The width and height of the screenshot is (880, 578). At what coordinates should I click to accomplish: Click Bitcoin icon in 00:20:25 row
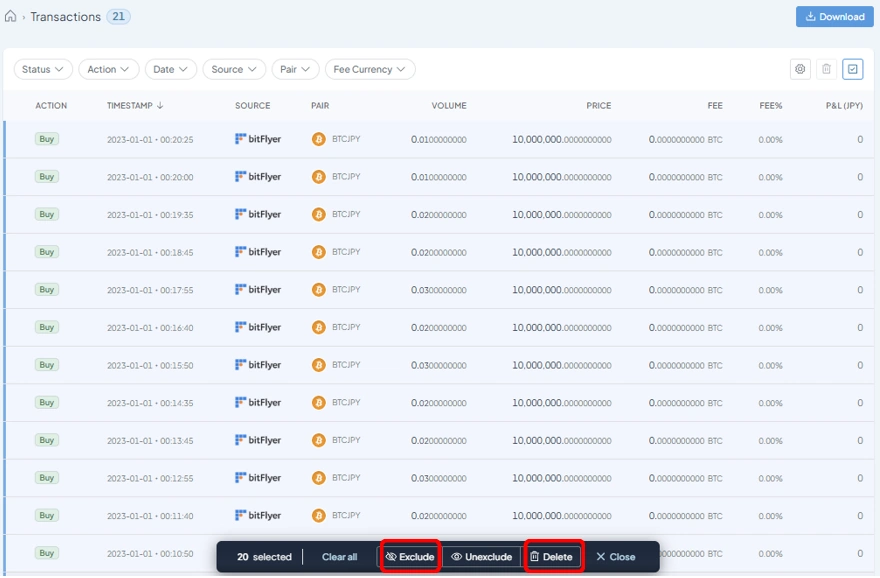pos(319,139)
